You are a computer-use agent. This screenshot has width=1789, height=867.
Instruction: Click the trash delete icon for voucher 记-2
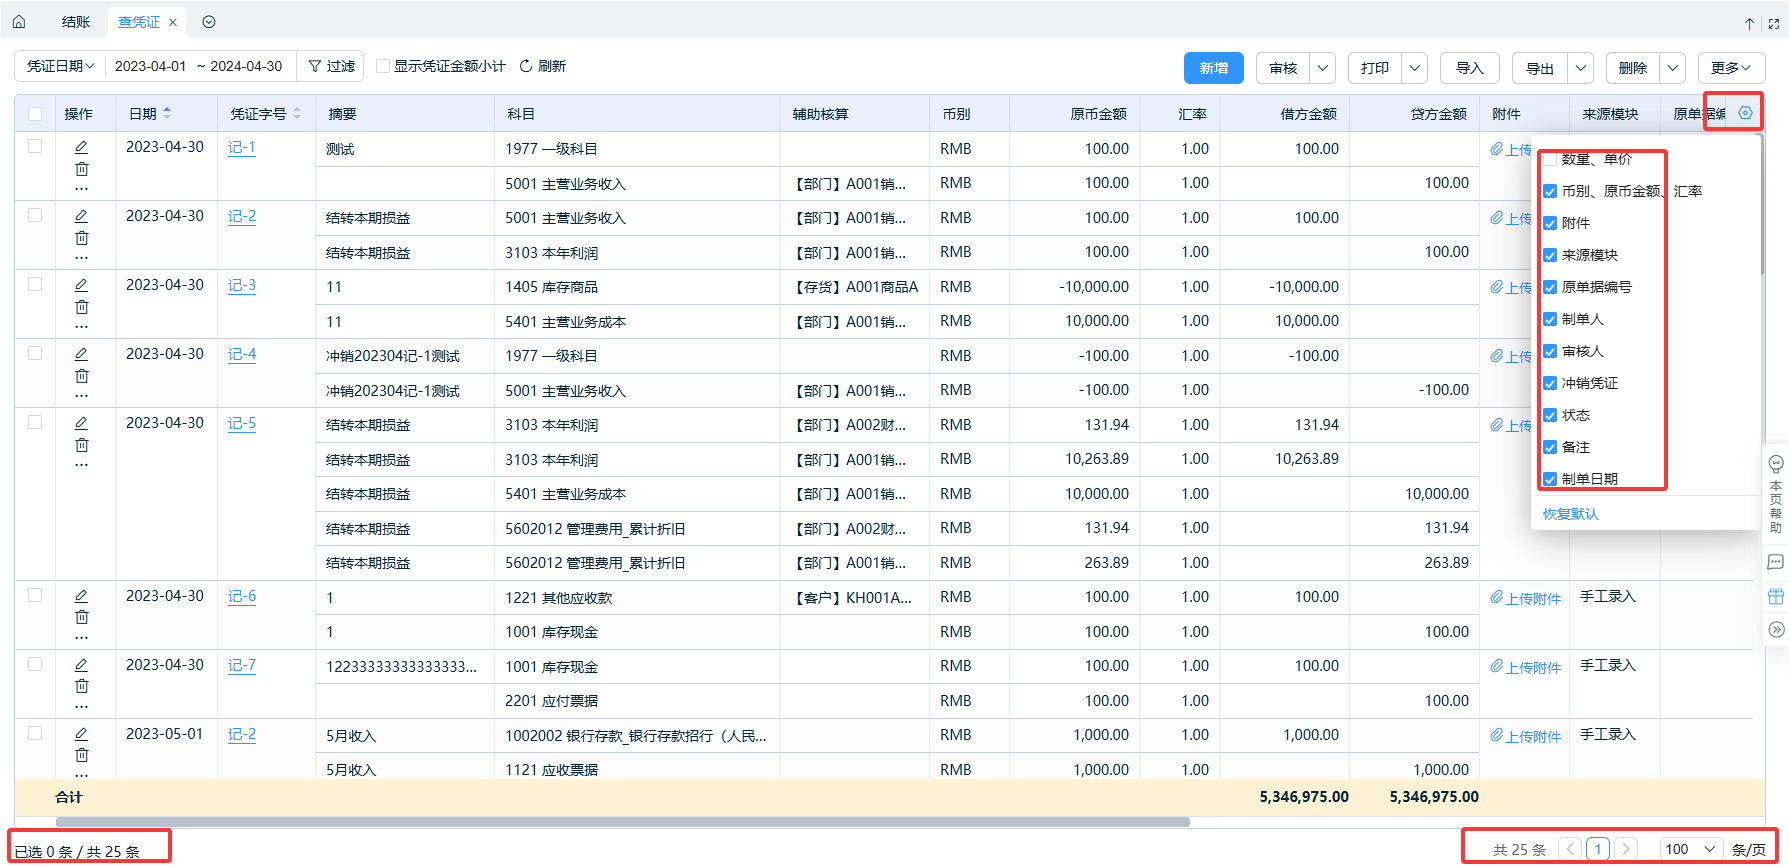click(81, 238)
